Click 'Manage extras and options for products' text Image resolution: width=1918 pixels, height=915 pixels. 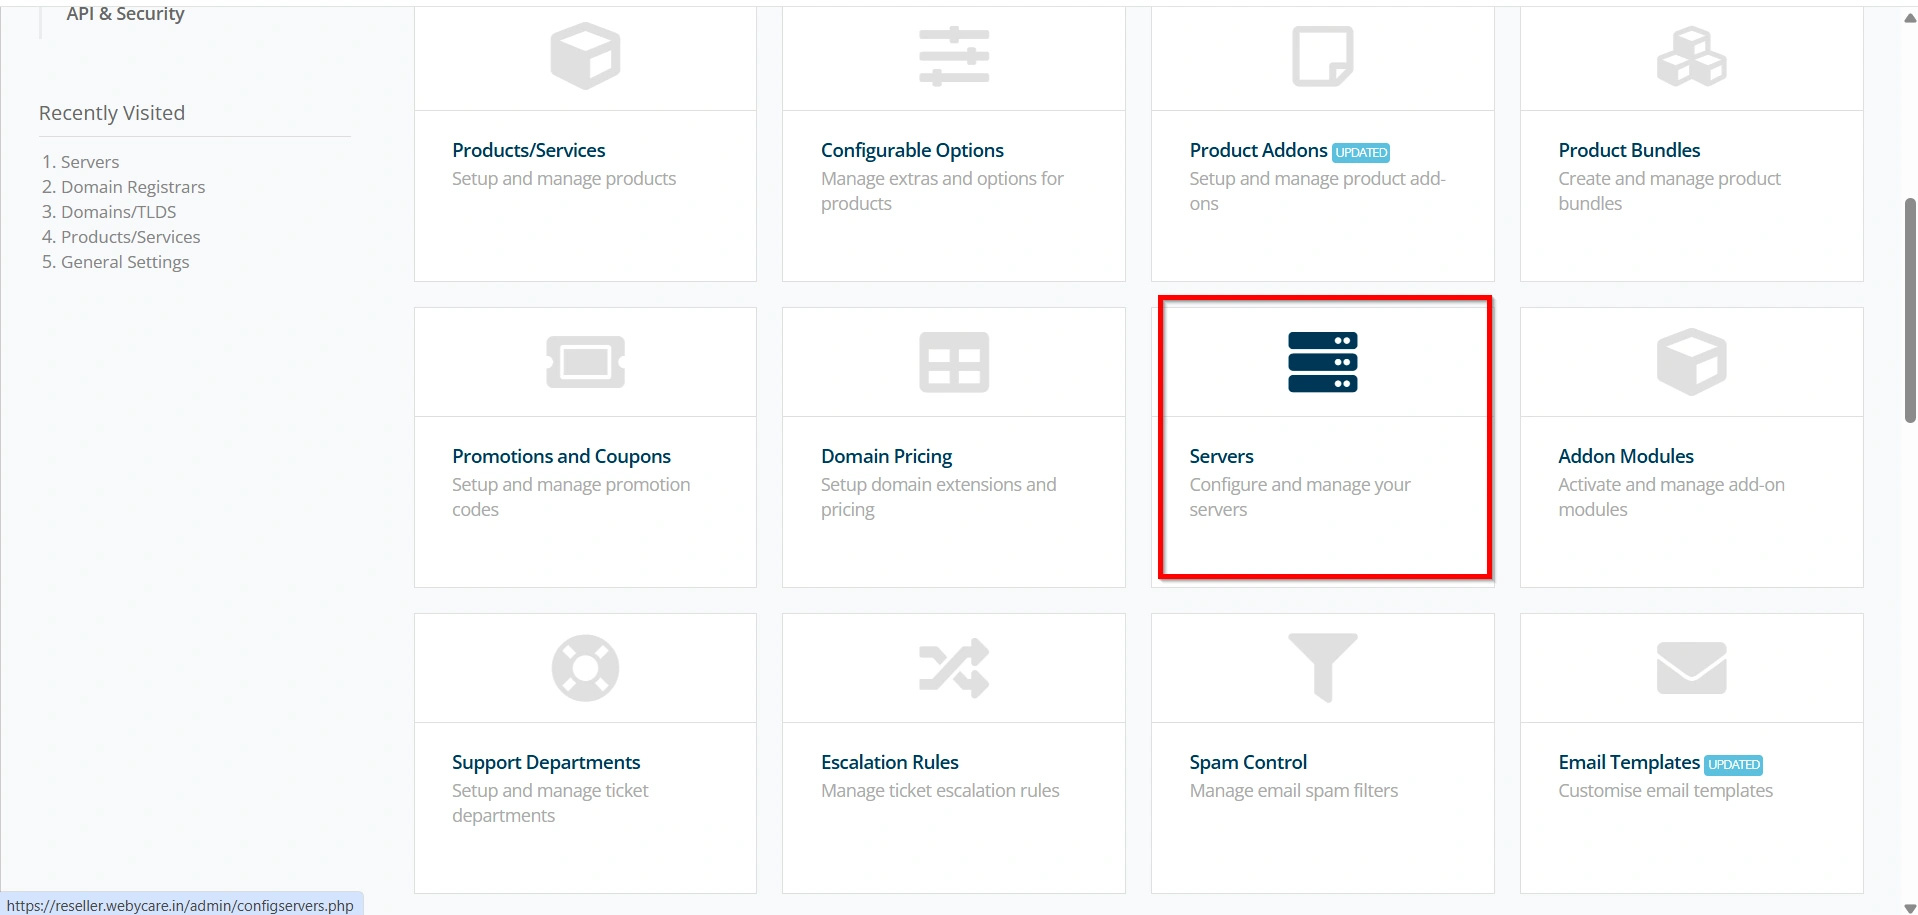[942, 191]
